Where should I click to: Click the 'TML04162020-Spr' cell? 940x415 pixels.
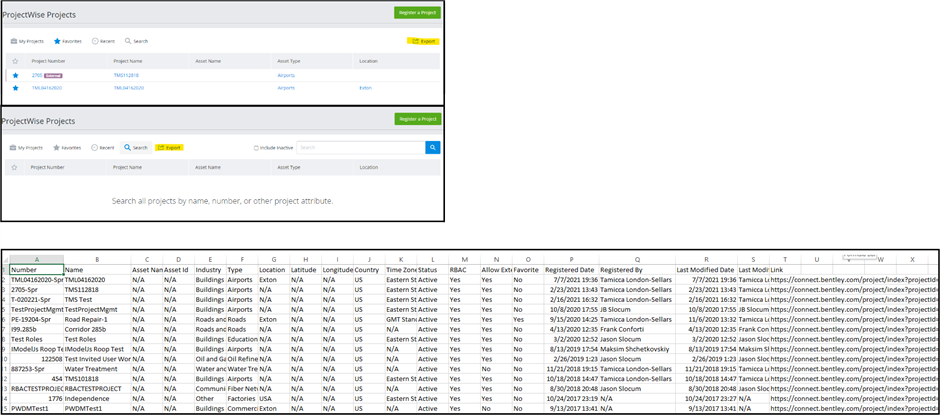37,279
